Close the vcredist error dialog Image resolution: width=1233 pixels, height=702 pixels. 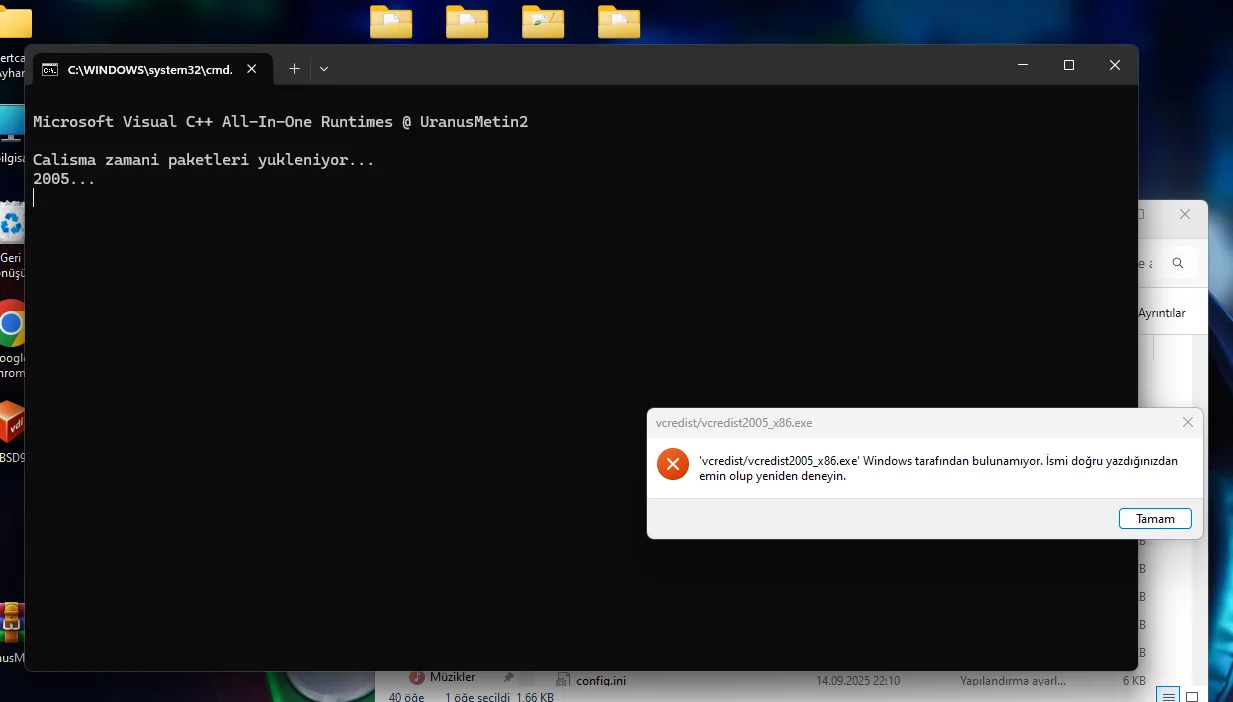point(1187,422)
